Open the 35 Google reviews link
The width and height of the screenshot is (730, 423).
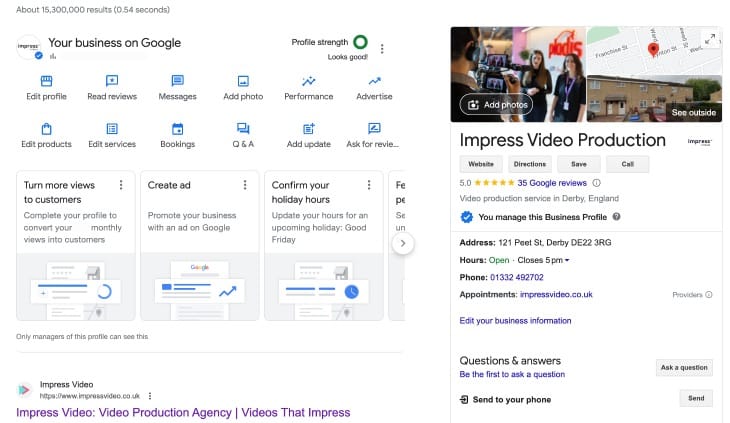pyautogui.click(x=551, y=183)
